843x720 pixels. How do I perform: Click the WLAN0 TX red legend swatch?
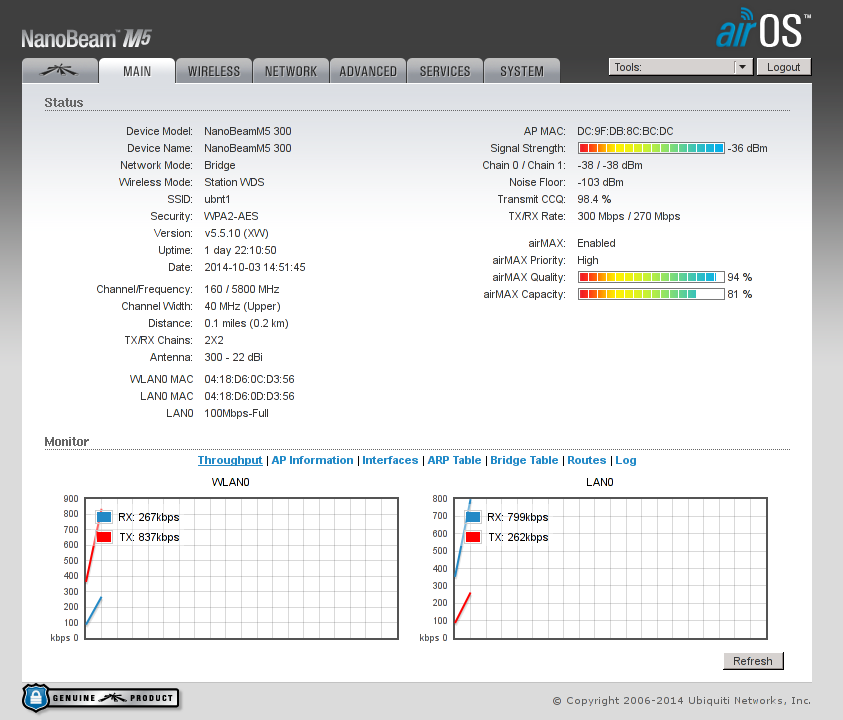click(x=104, y=537)
